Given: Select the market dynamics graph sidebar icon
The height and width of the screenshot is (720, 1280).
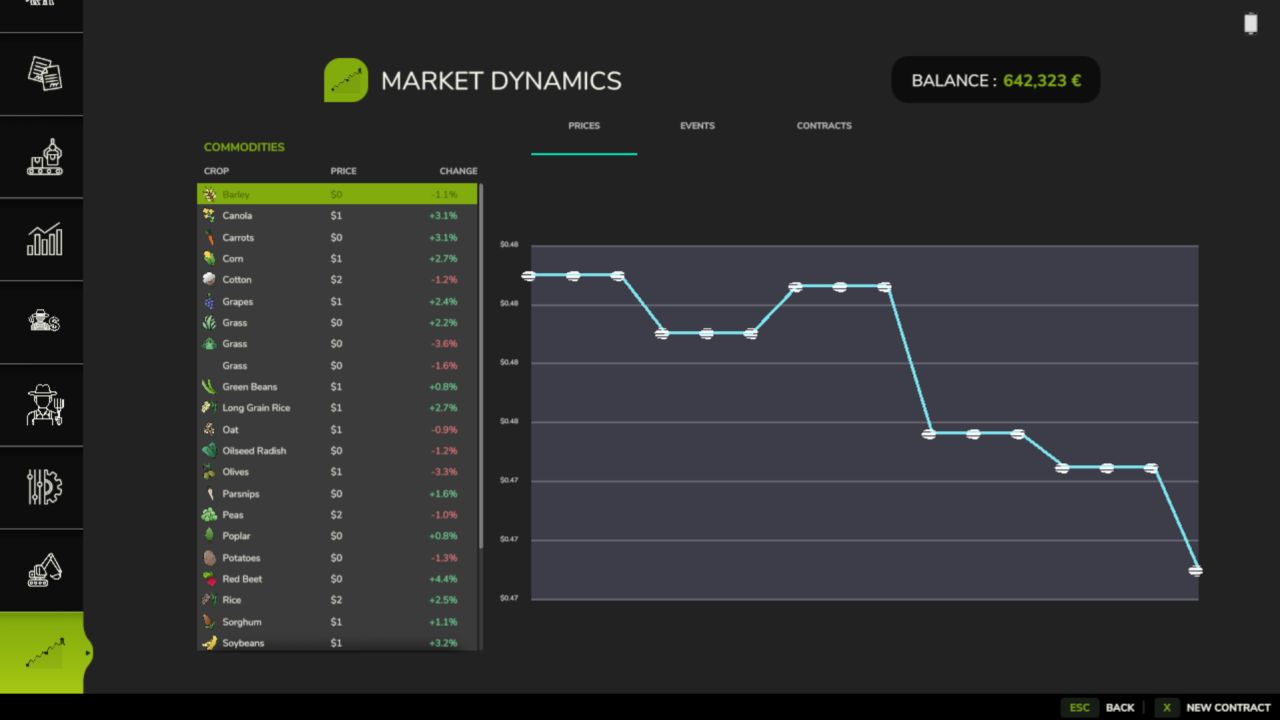Looking at the screenshot, I should click(x=43, y=653).
